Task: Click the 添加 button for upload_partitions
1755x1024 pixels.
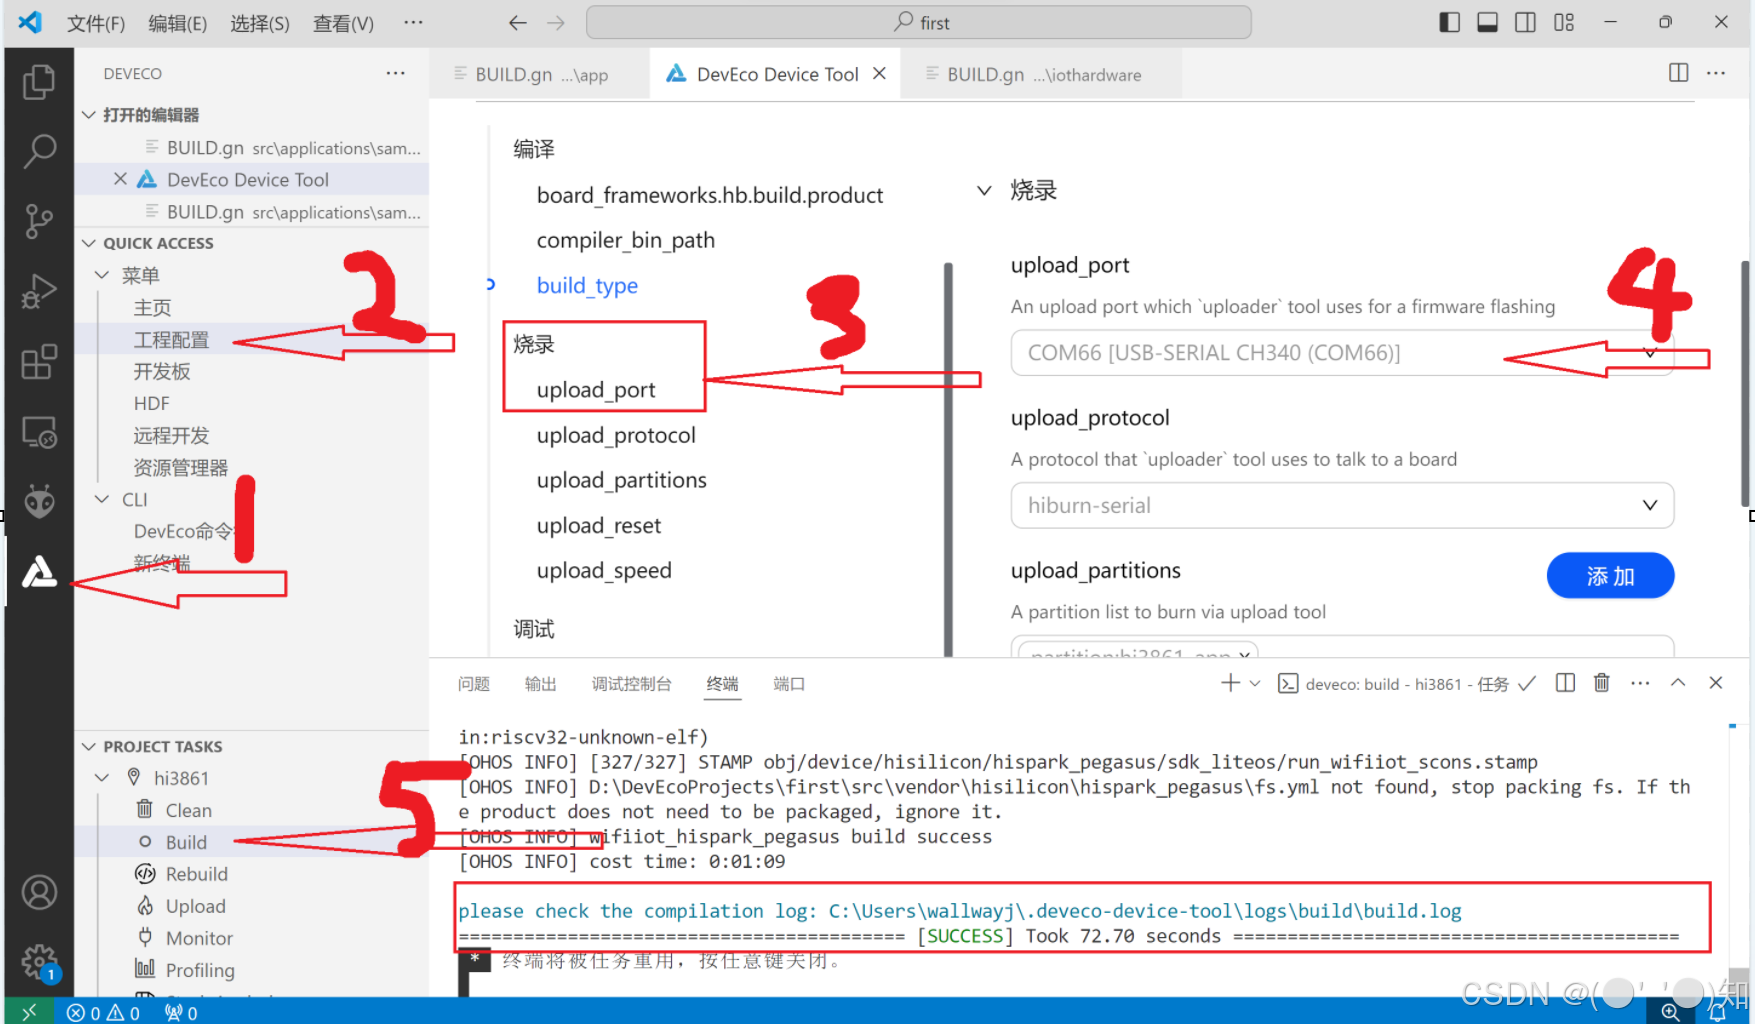Action: click(1610, 576)
